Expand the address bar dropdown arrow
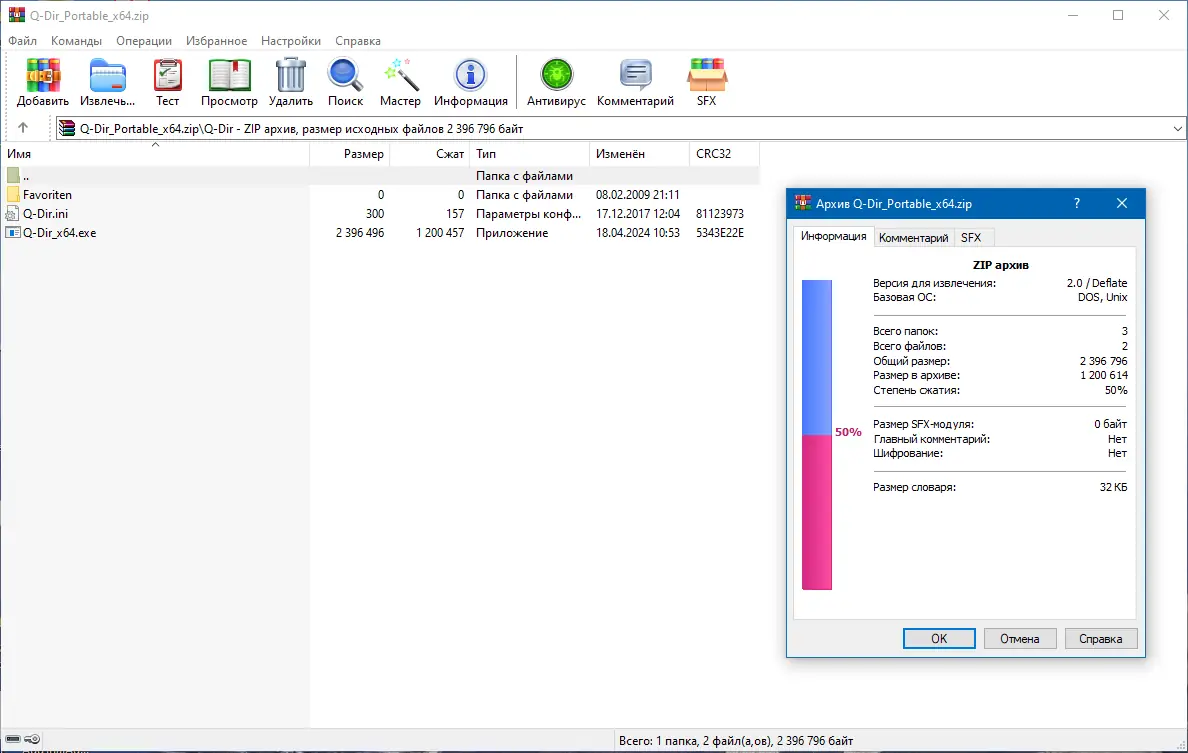This screenshot has width=1188, height=753. 1177,129
